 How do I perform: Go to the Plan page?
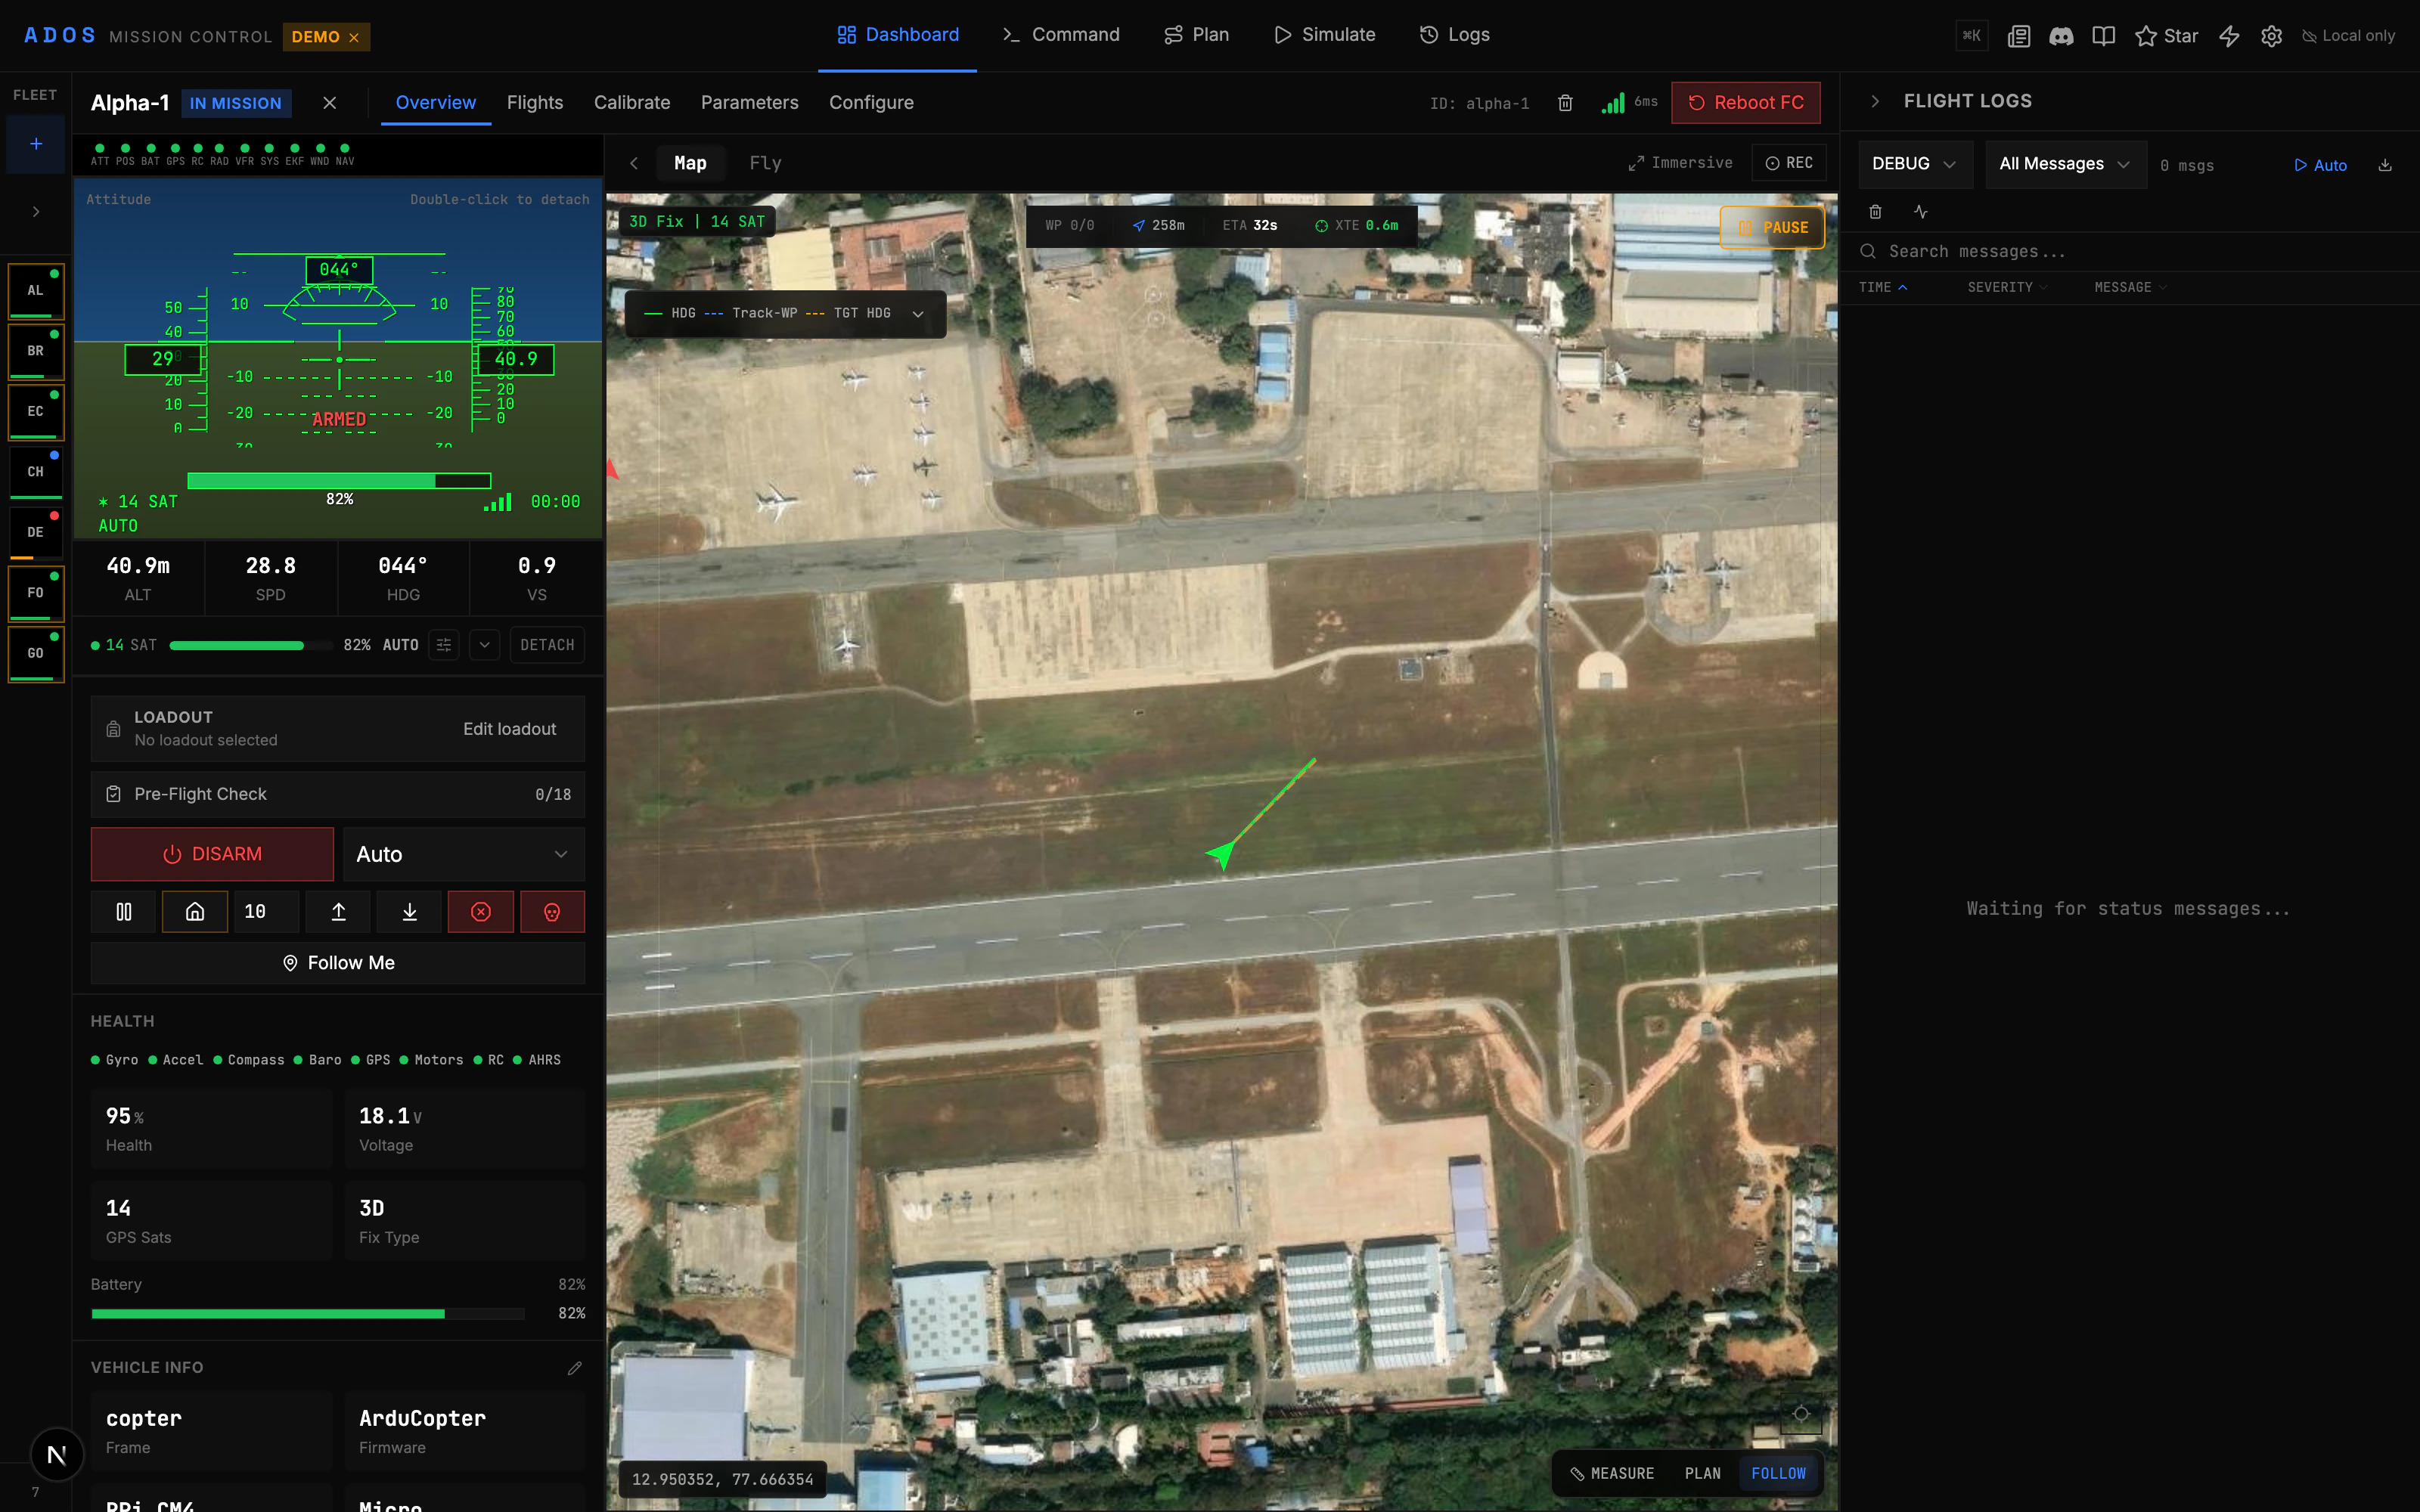click(1197, 35)
